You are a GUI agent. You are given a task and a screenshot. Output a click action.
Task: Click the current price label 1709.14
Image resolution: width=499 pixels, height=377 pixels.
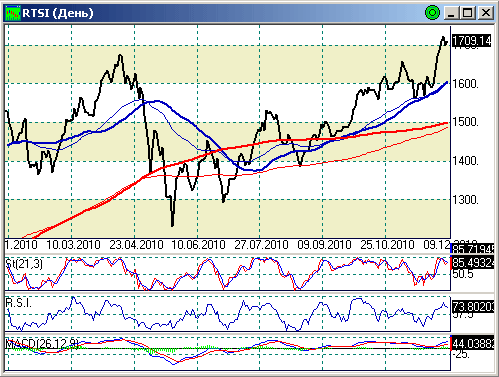(472, 41)
